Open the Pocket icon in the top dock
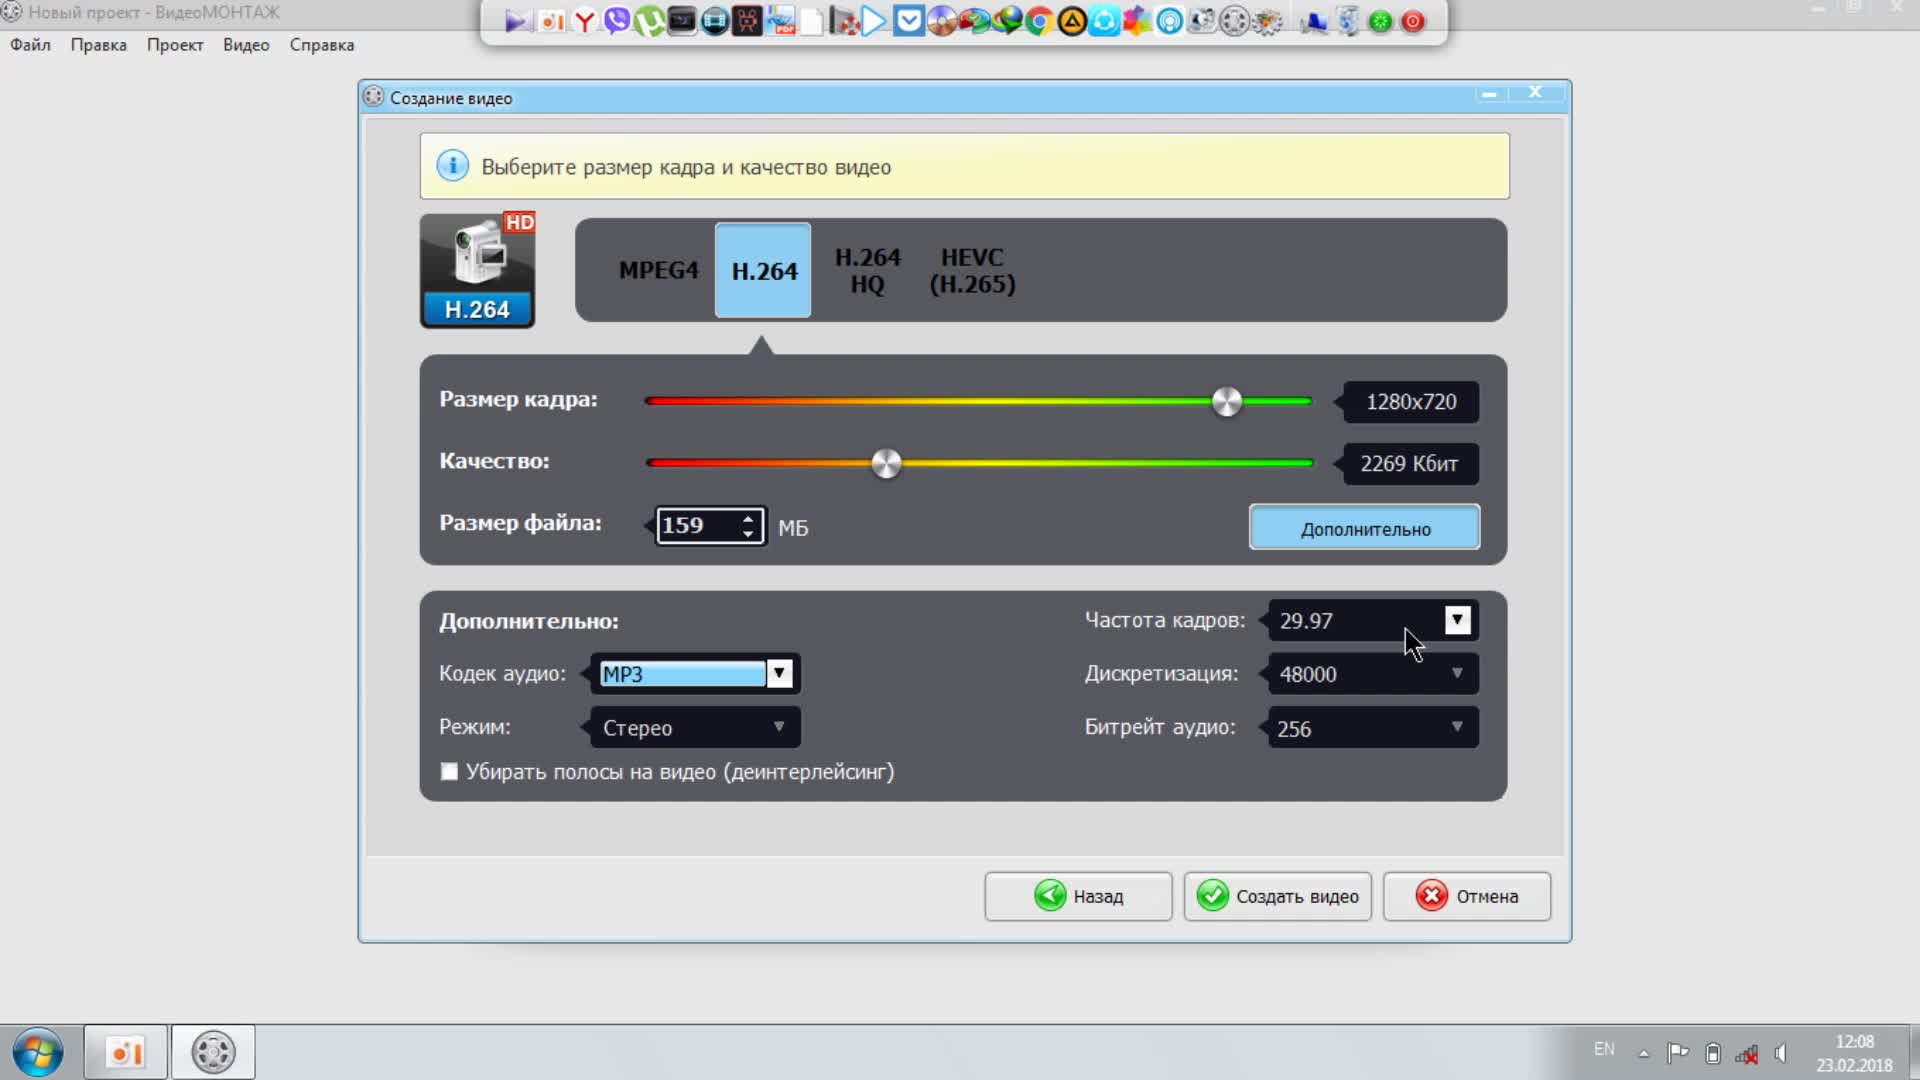Screen dimensions: 1920x1080 [x=908, y=21]
